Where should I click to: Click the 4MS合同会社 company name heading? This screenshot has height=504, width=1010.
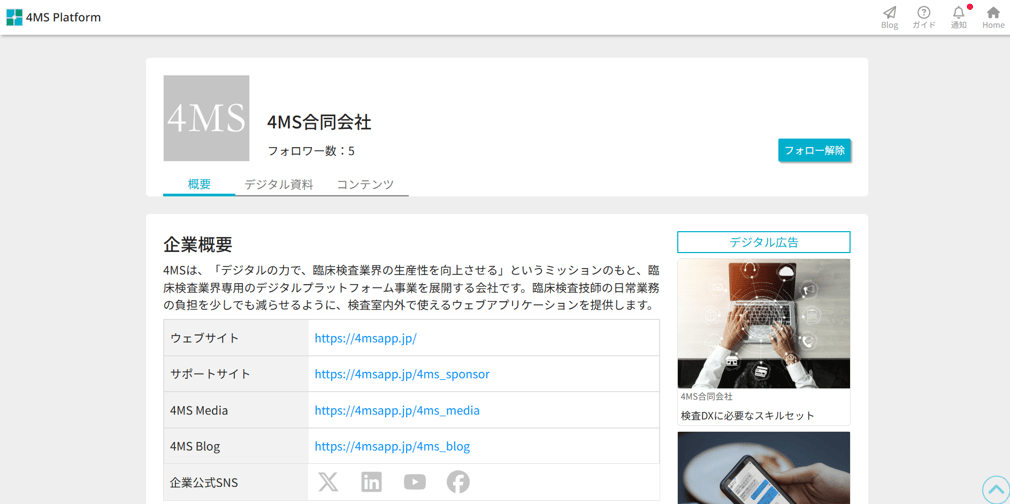[x=319, y=122]
